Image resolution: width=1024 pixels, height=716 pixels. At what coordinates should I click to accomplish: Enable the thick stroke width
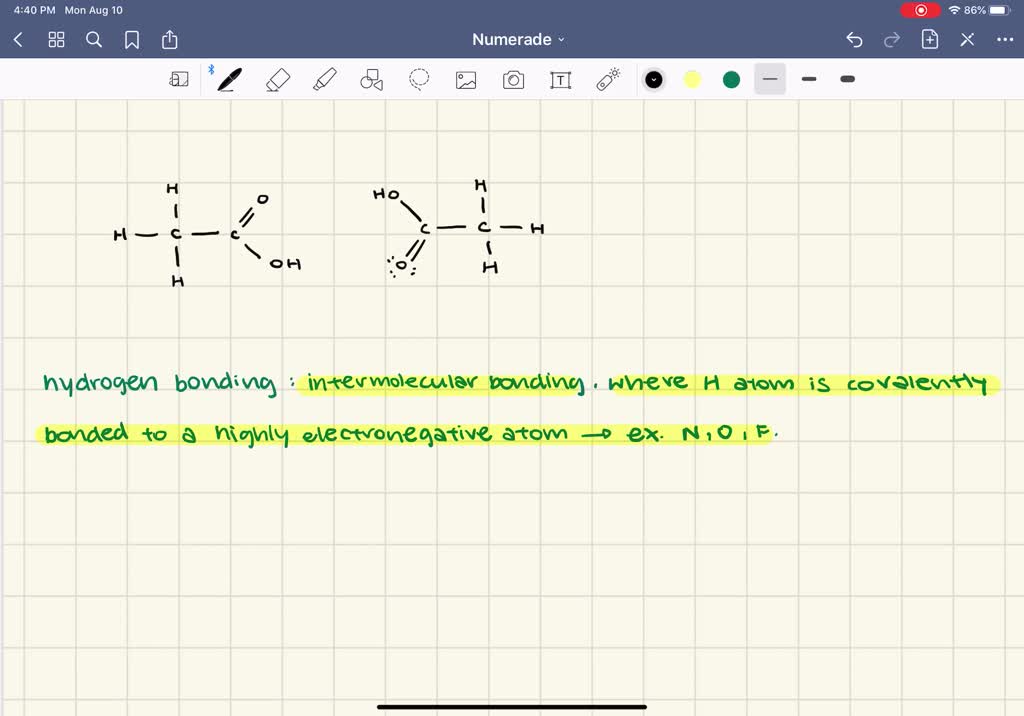pyautogui.click(x=846, y=79)
